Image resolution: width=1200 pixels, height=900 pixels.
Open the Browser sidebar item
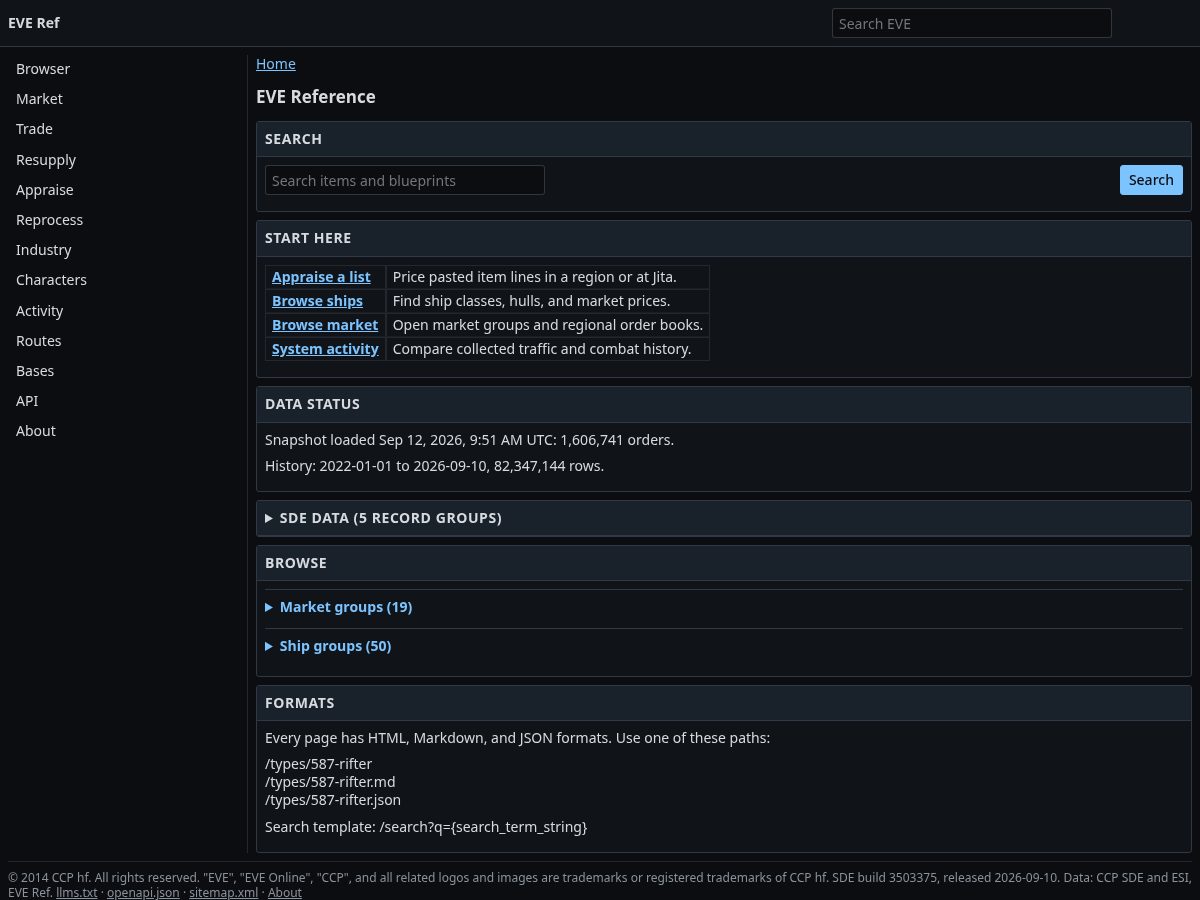[x=43, y=69]
